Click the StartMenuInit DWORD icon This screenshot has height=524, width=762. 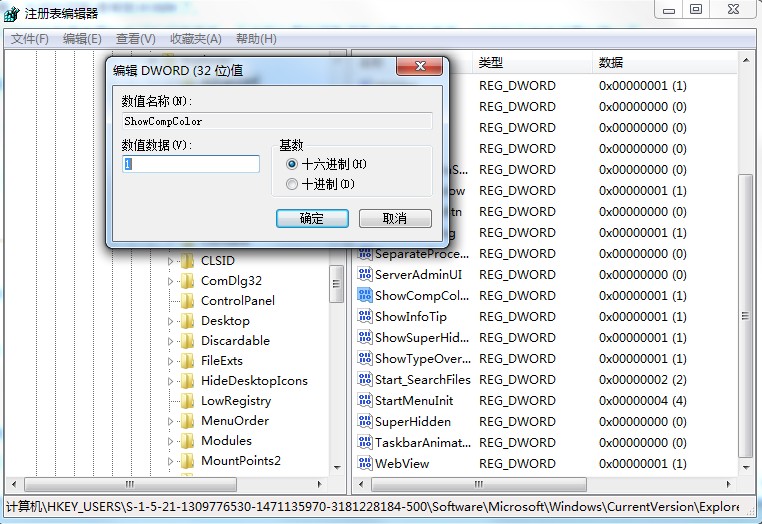click(364, 401)
